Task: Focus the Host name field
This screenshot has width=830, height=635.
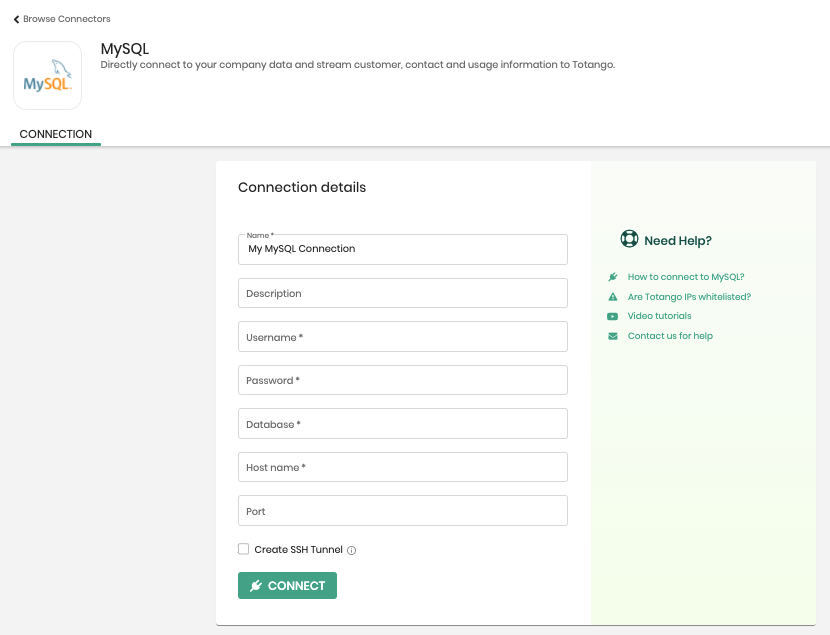Action: point(403,467)
